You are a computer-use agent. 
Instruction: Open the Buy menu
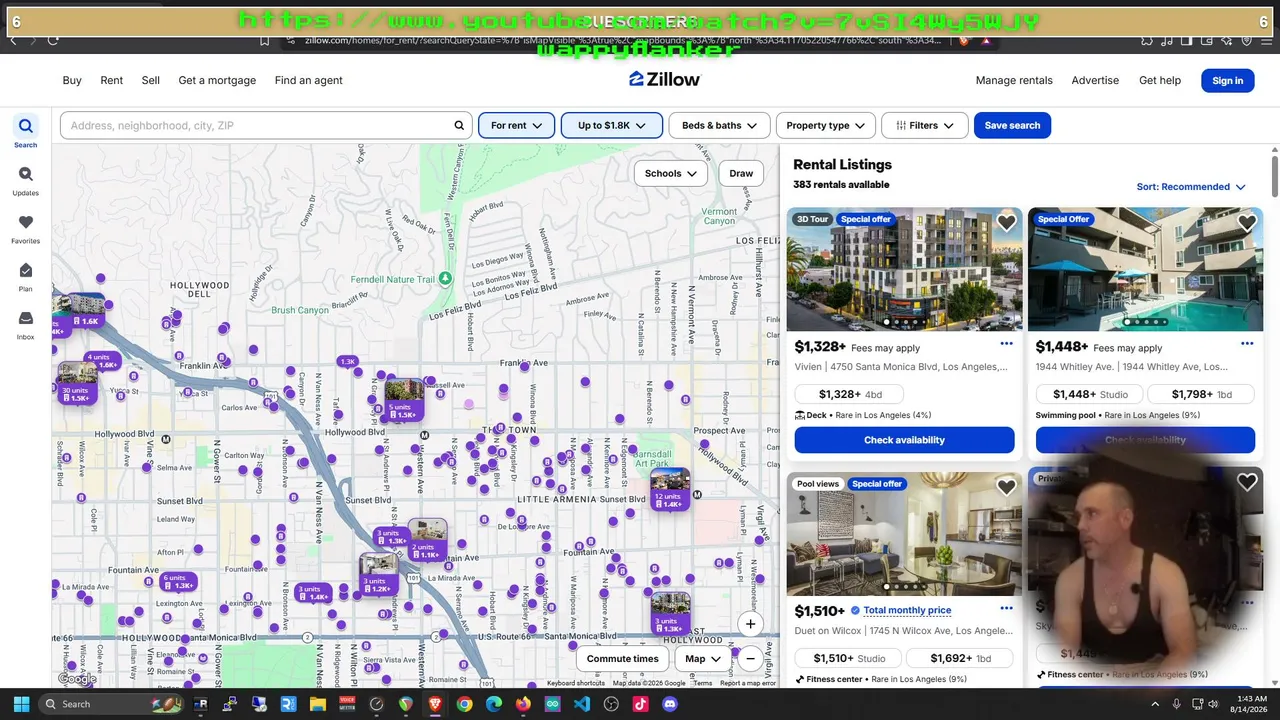pos(72,80)
